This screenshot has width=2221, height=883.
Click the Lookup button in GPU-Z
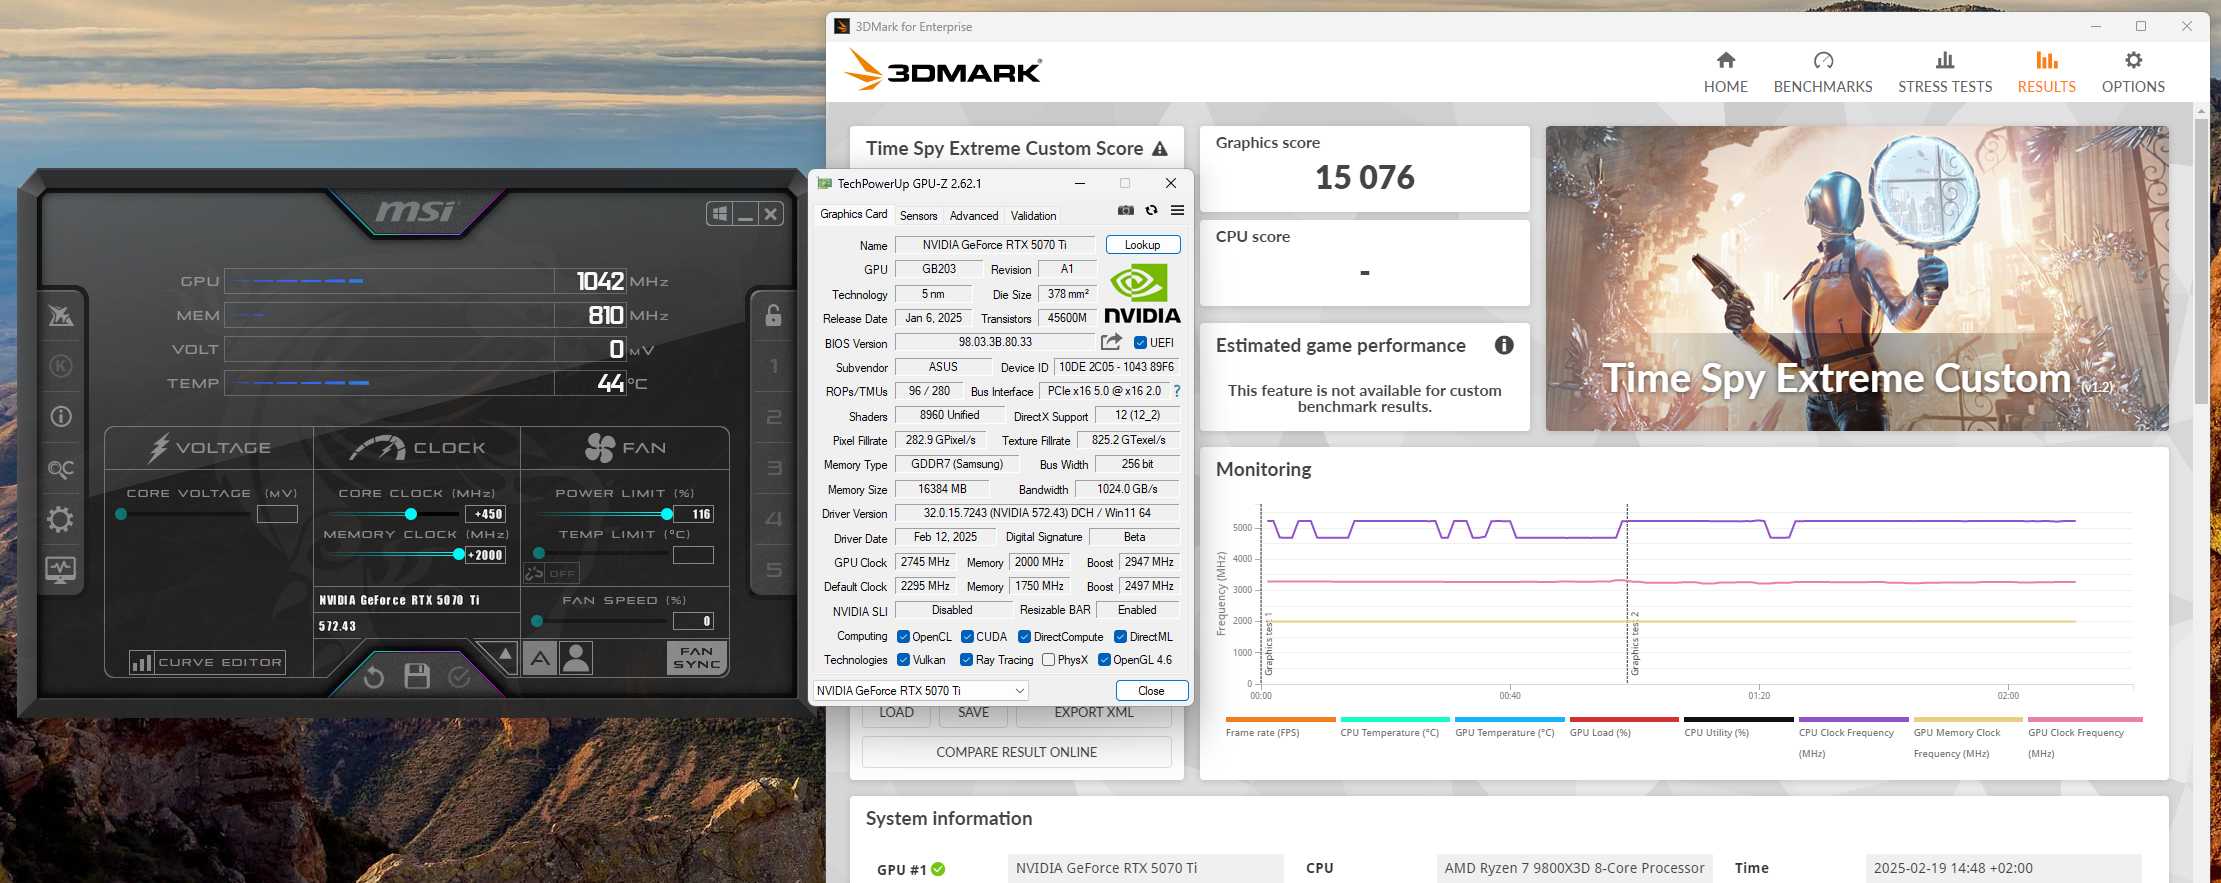click(x=1143, y=245)
